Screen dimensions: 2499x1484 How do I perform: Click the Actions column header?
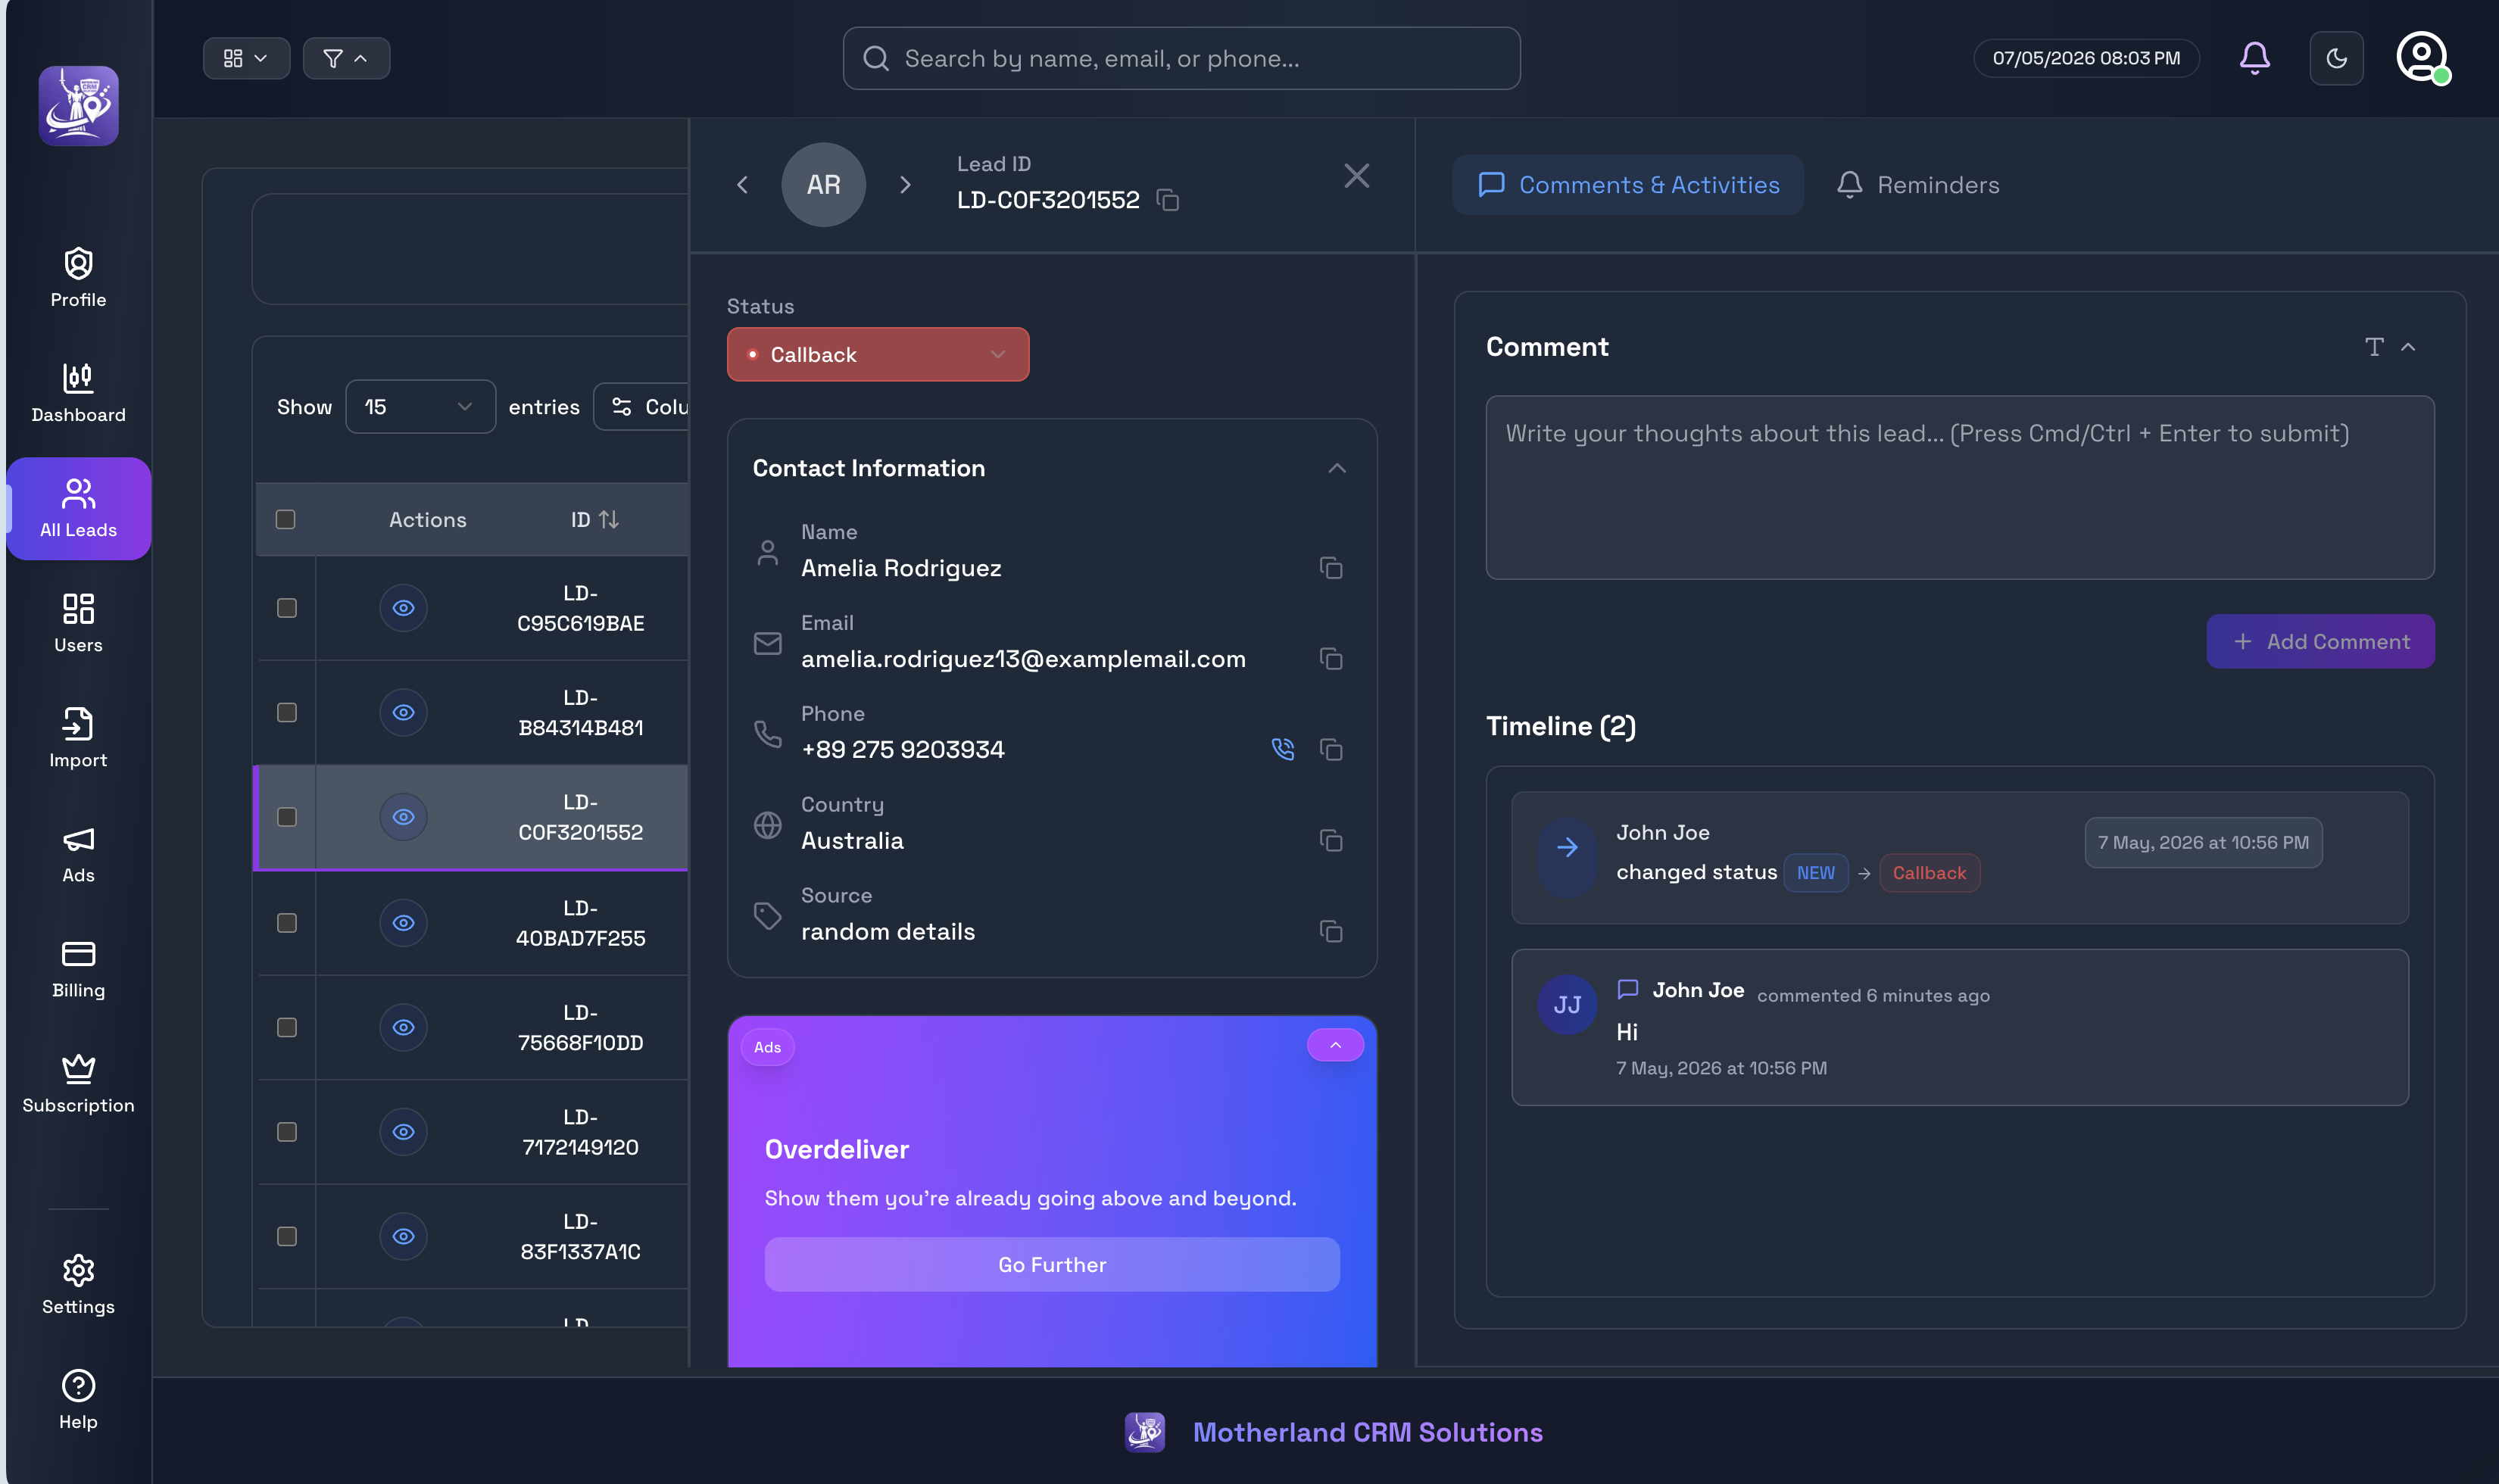(427, 520)
